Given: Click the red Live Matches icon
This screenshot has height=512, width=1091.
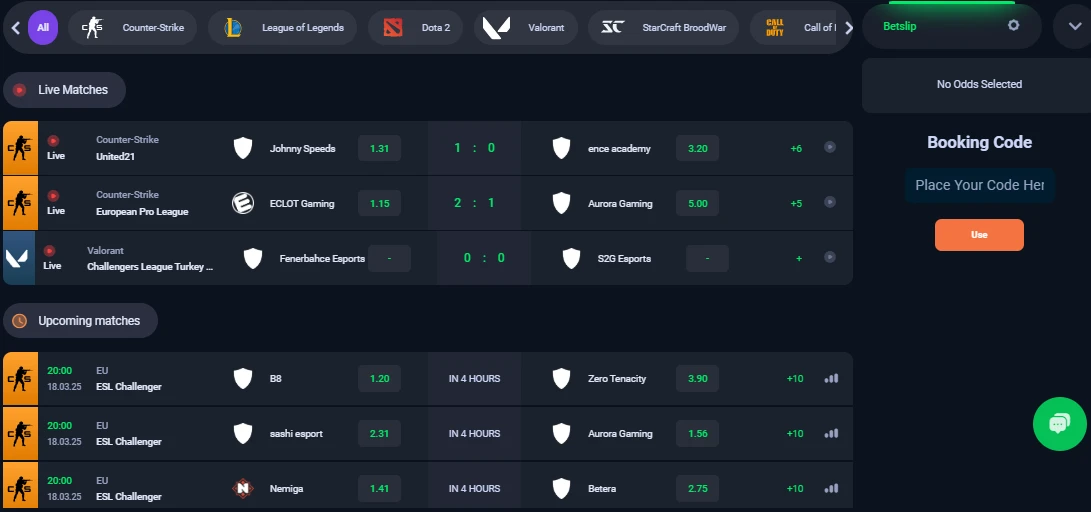Looking at the screenshot, I should coord(19,90).
